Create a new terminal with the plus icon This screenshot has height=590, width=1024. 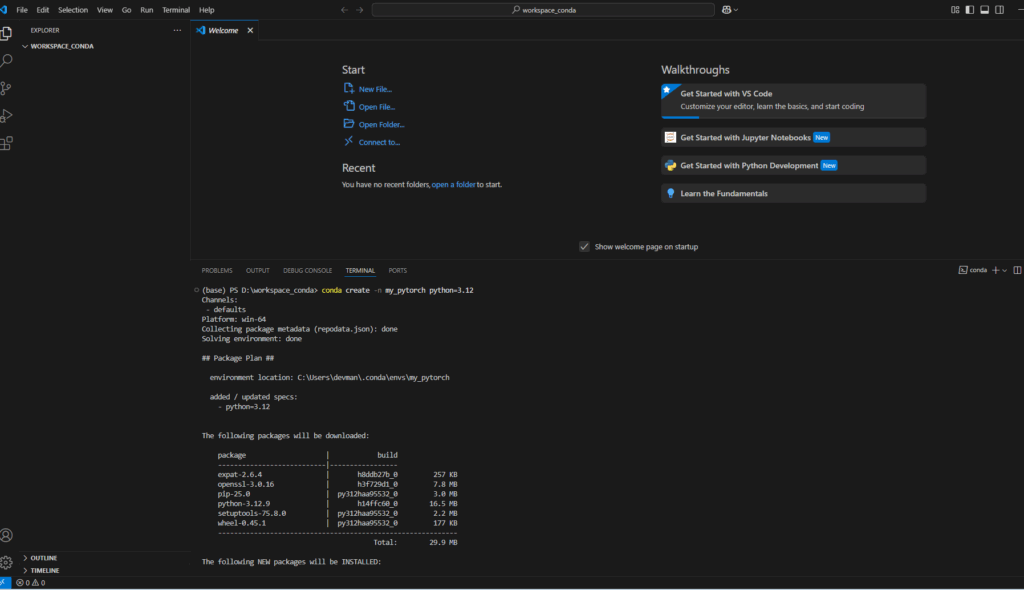[995, 270]
